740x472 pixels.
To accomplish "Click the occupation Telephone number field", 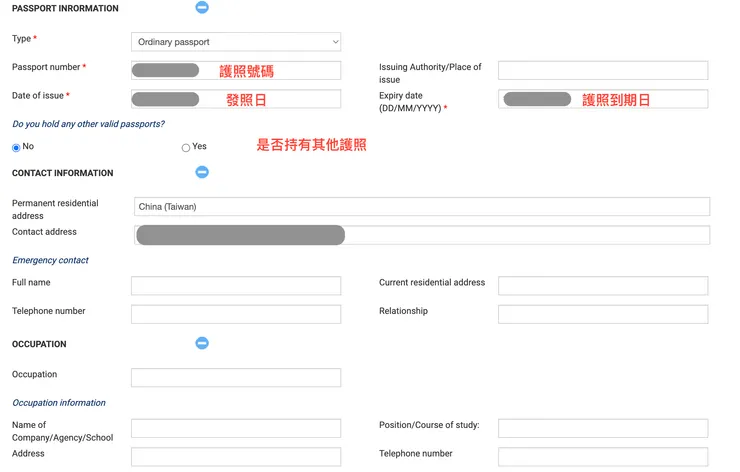I will pyautogui.click(x=603, y=457).
